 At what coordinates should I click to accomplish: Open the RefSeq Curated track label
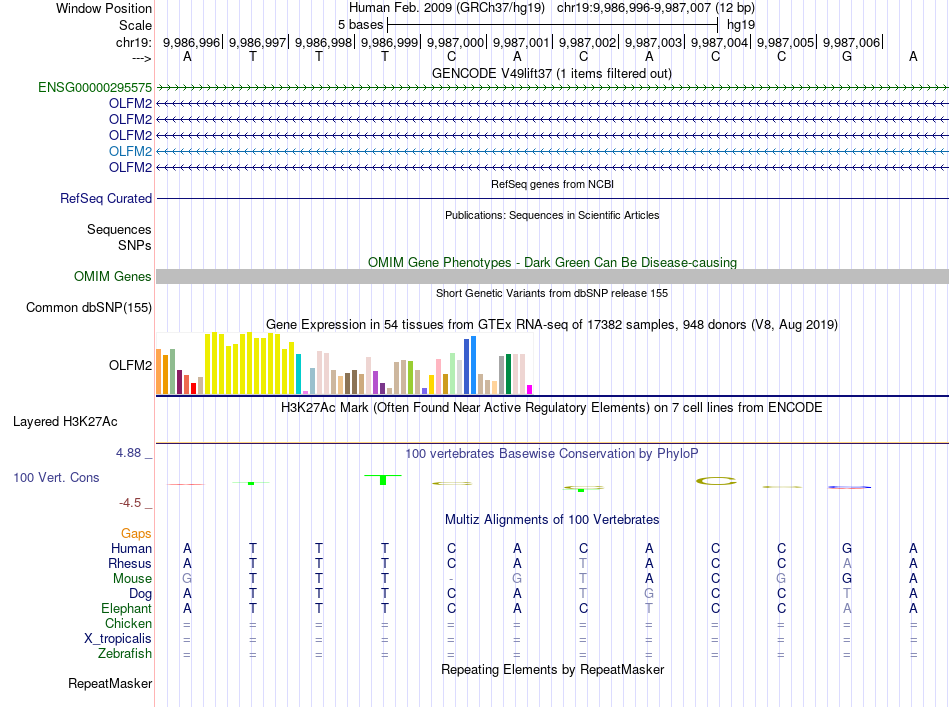(x=106, y=199)
